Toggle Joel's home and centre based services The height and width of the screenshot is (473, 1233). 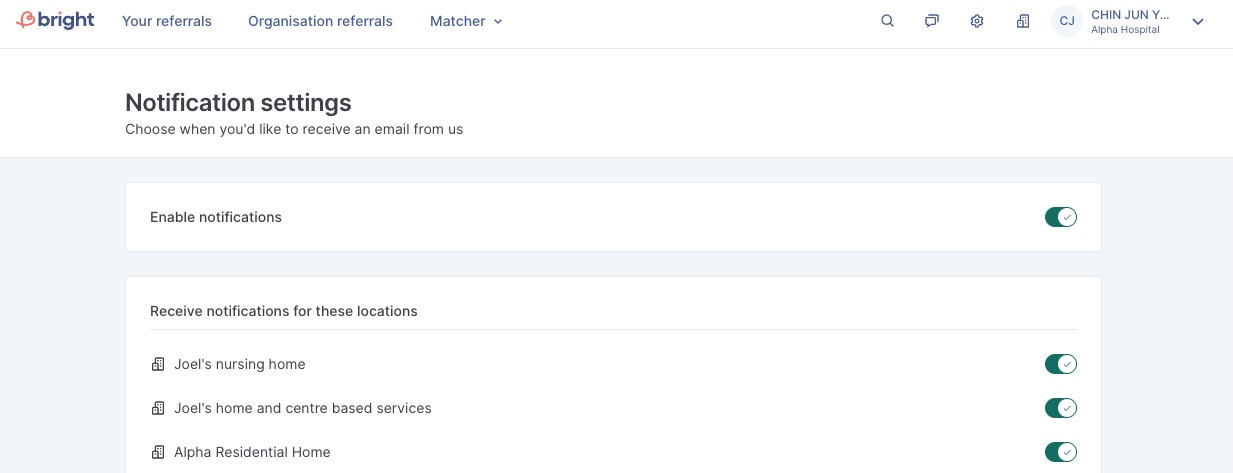coord(1060,408)
